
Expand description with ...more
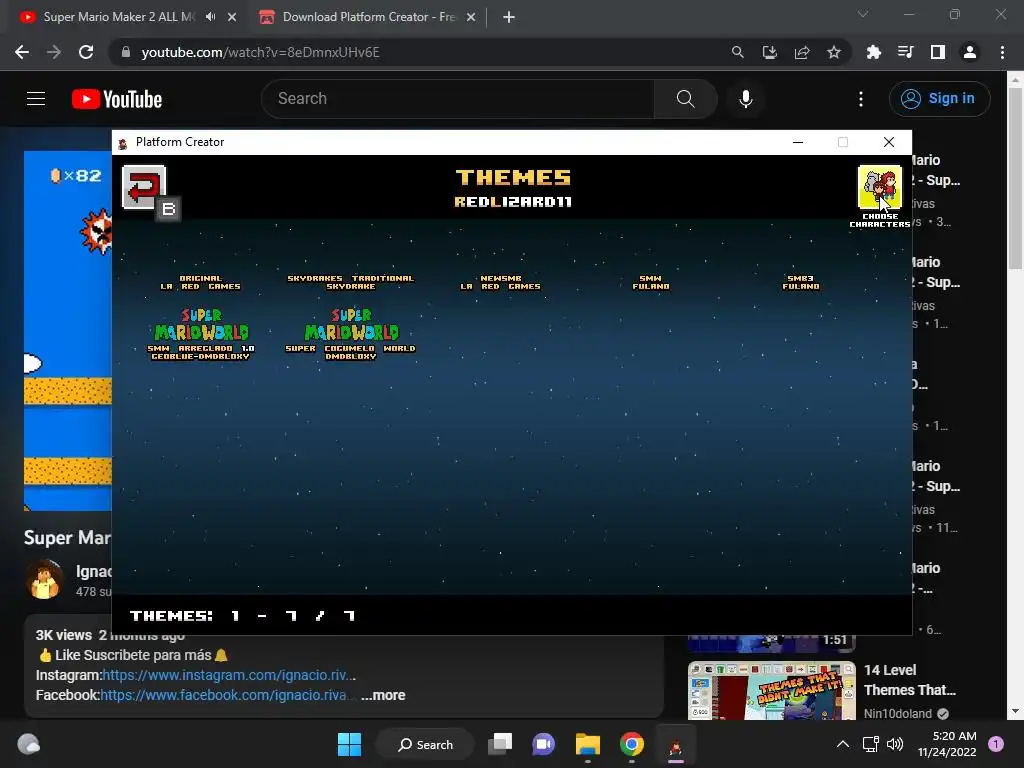click(x=383, y=695)
